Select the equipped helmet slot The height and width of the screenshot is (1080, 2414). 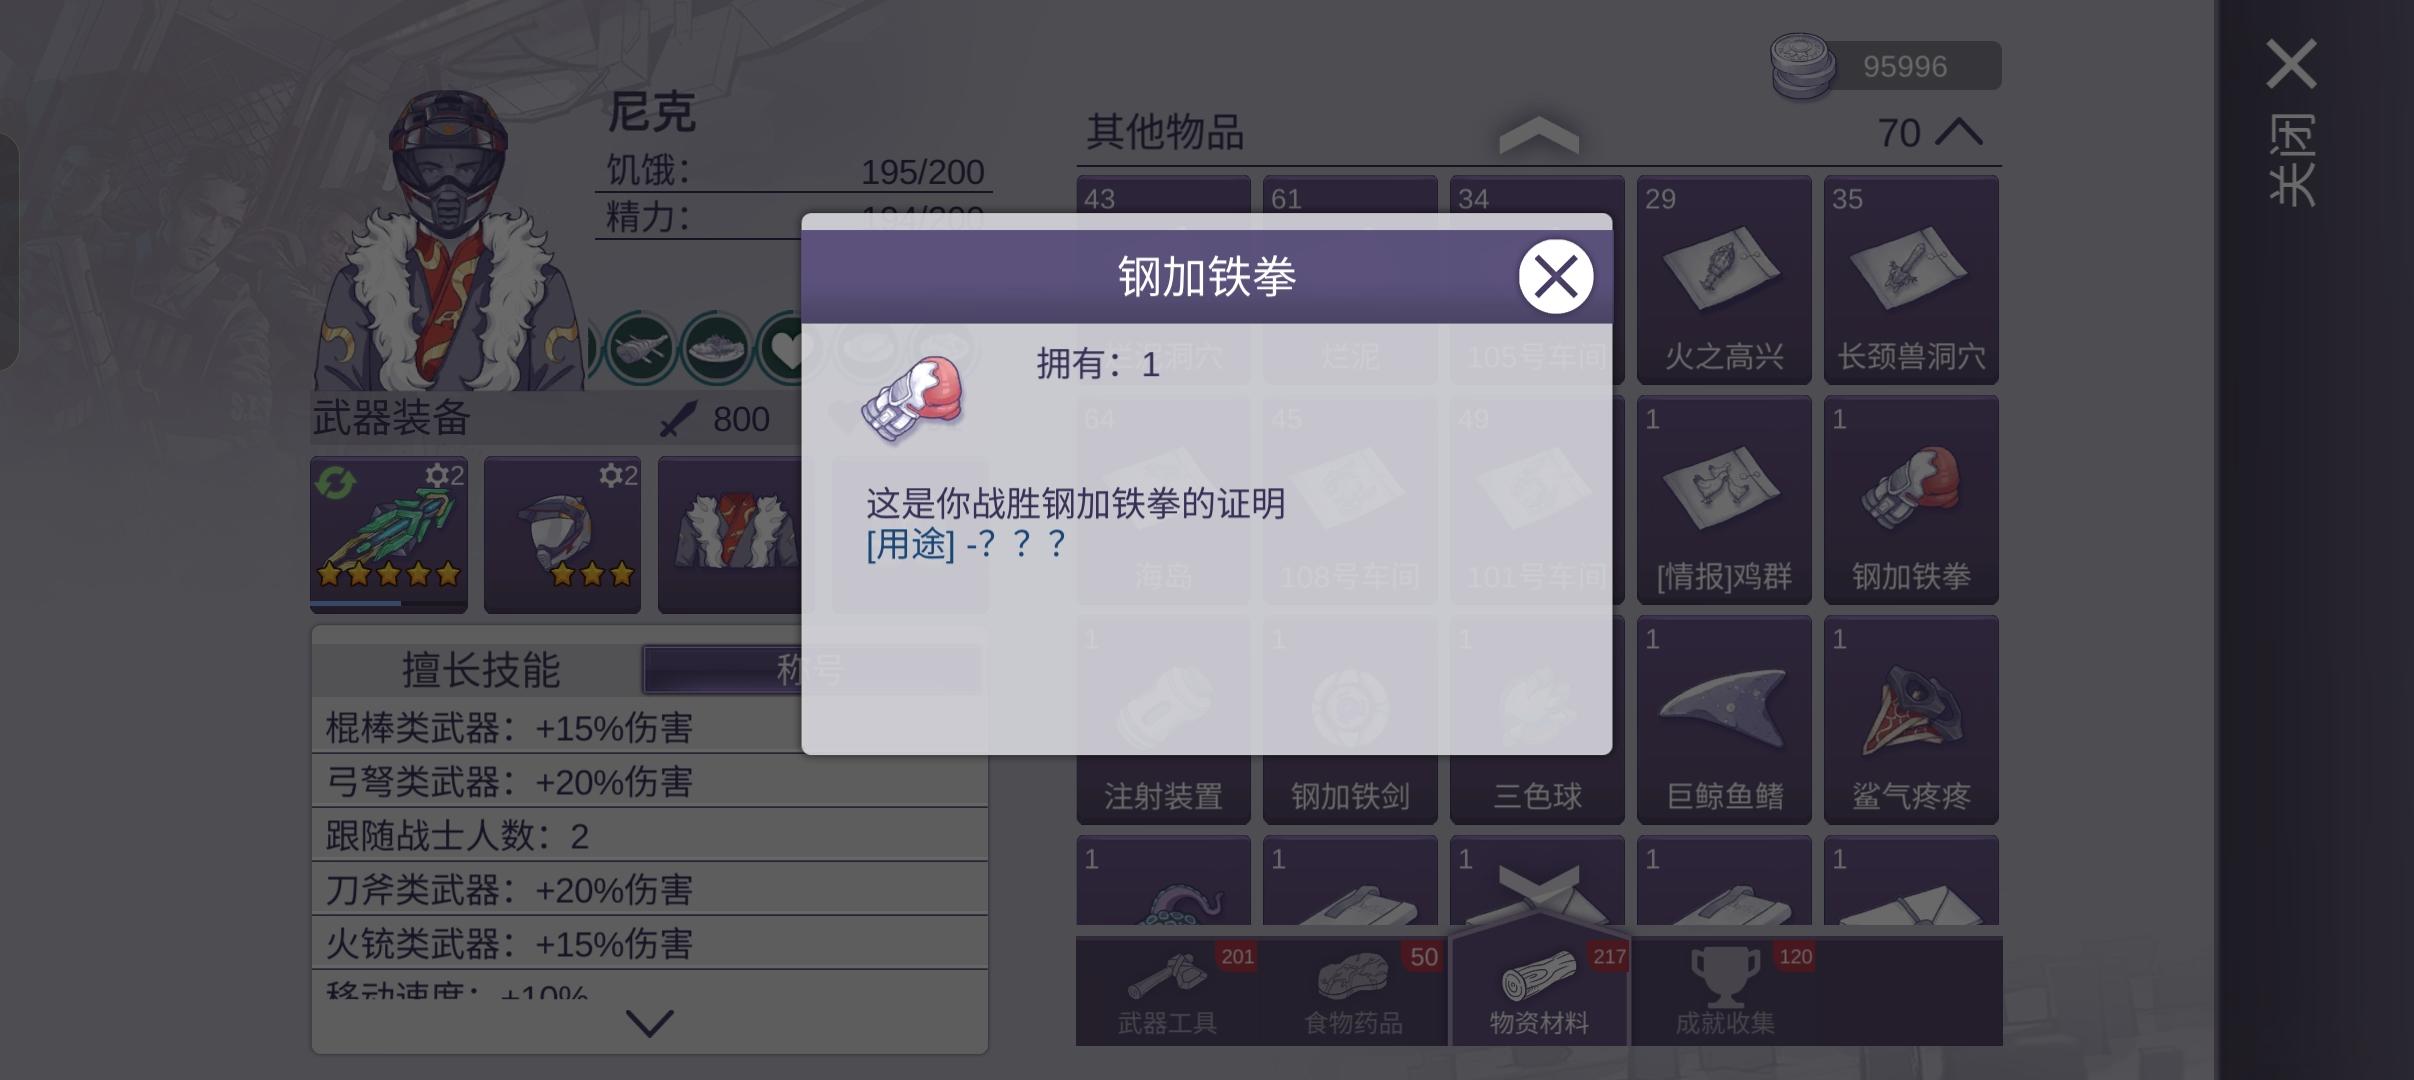click(x=562, y=534)
